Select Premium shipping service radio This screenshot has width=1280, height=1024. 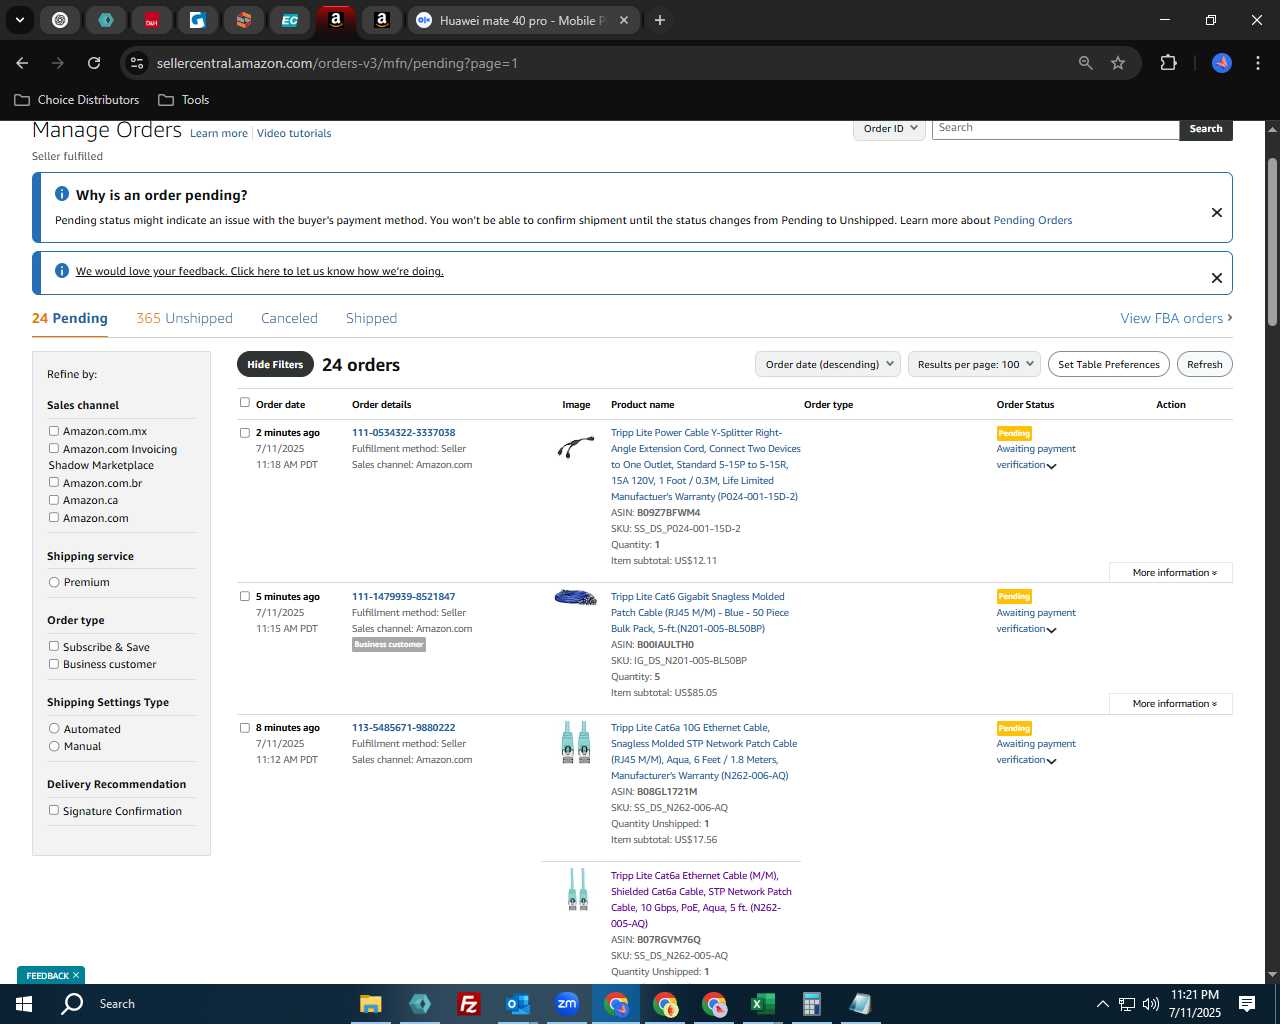tap(54, 582)
